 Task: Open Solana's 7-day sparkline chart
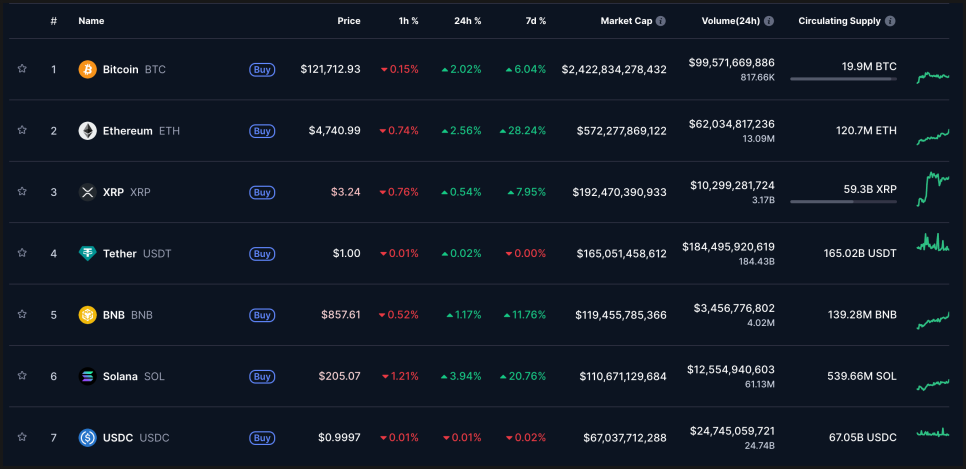pos(933,385)
